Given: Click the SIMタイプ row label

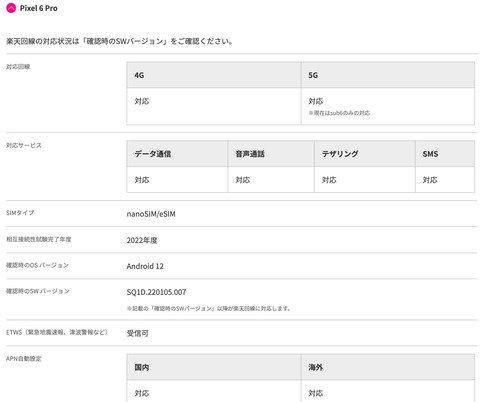Looking at the screenshot, I should pyautogui.click(x=20, y=213).
